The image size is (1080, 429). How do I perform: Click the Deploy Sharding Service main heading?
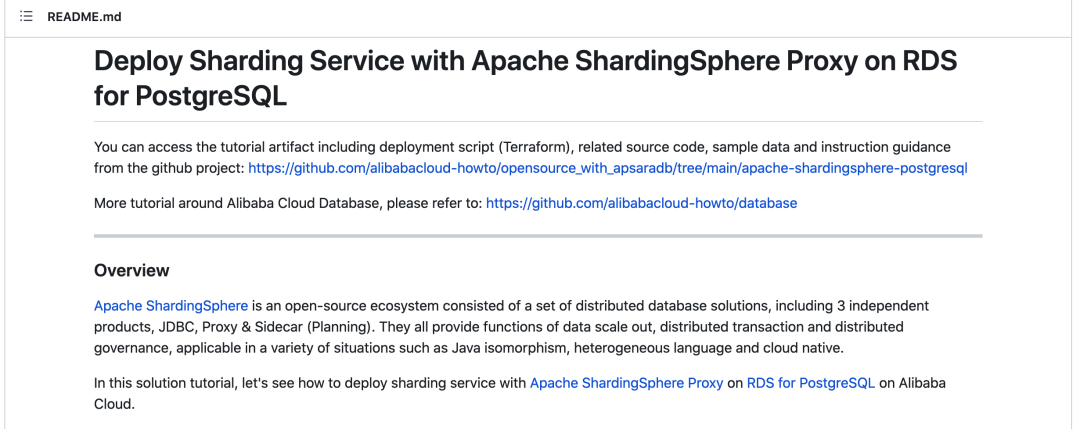tap(526, 79)
